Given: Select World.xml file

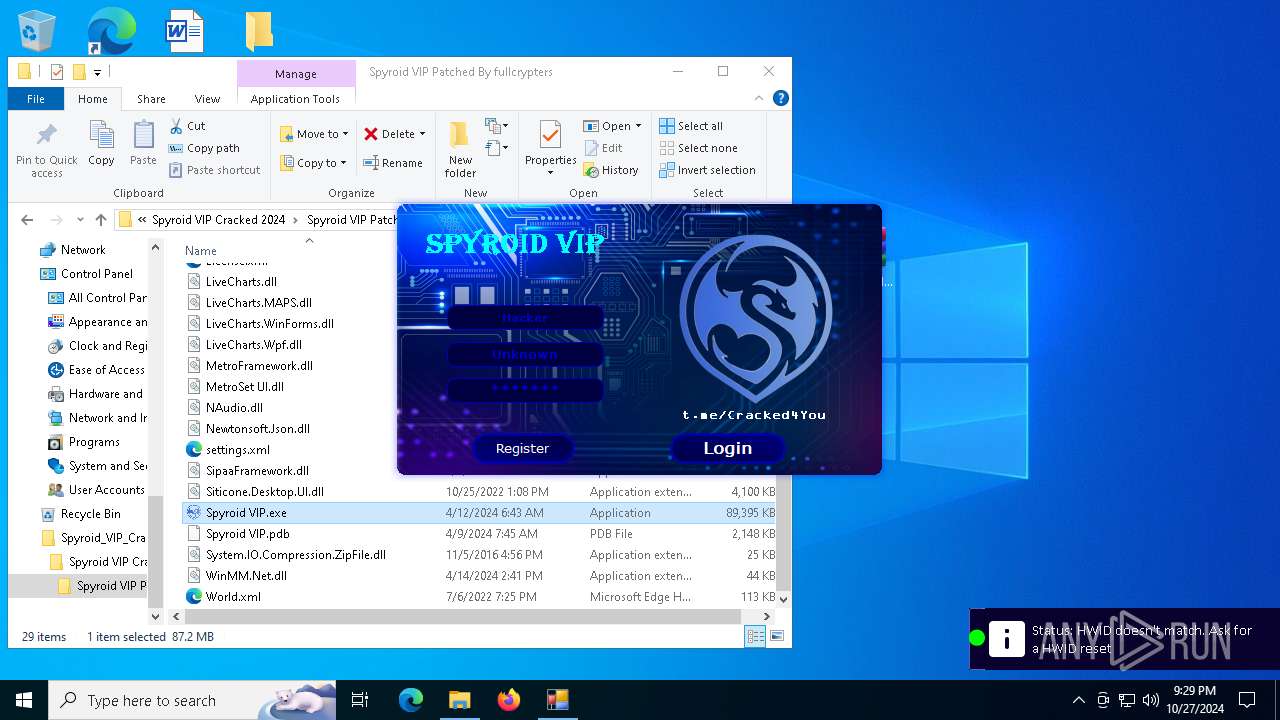Looking at the screenshot, I should [233, 597].
